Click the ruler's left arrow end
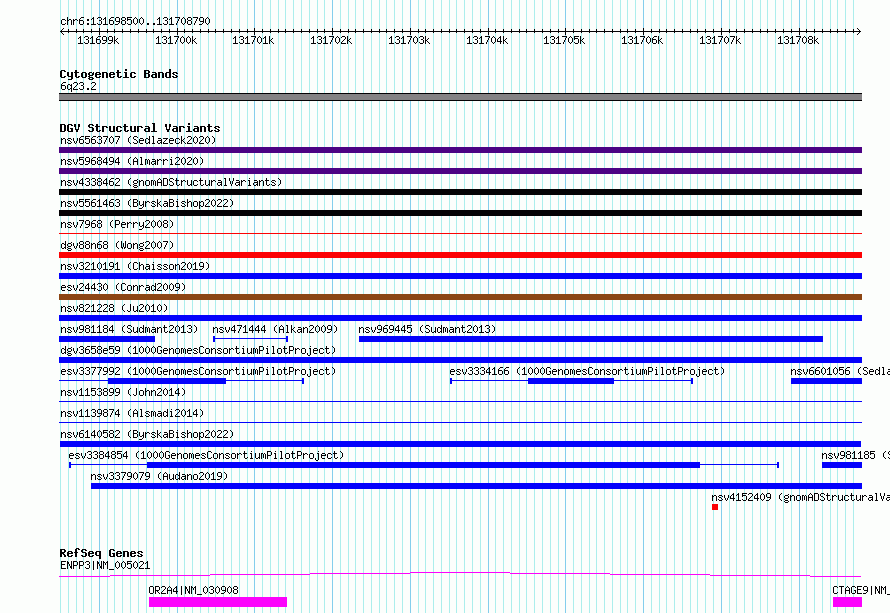The image size is (890, 613). pyautogui.click(x=62, y=32)
